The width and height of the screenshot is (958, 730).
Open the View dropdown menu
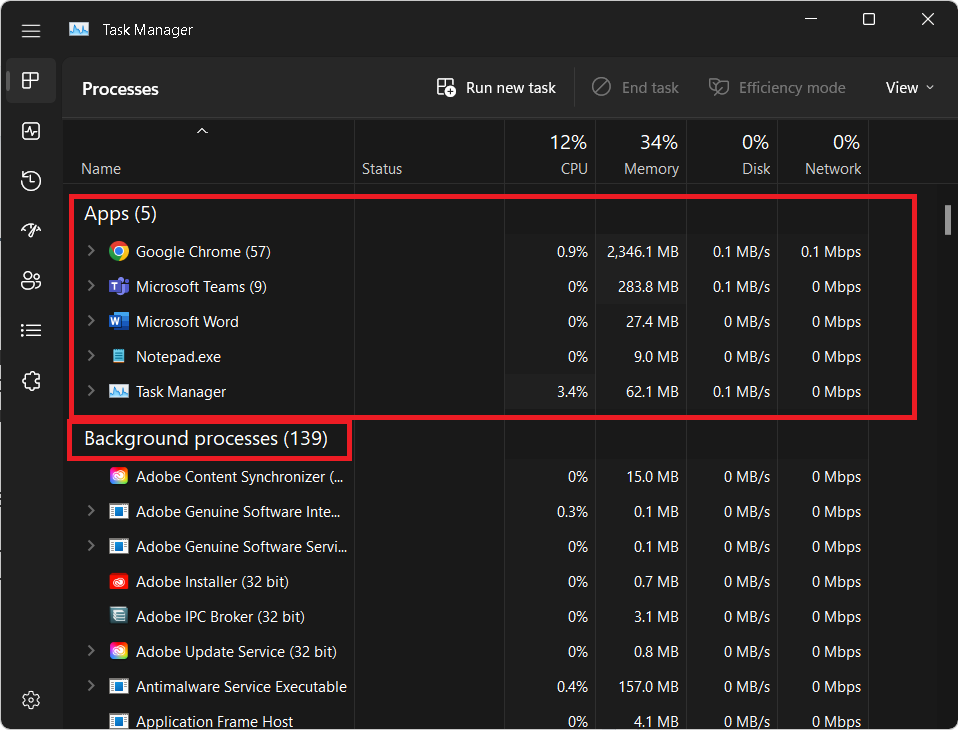coord(910,88)
